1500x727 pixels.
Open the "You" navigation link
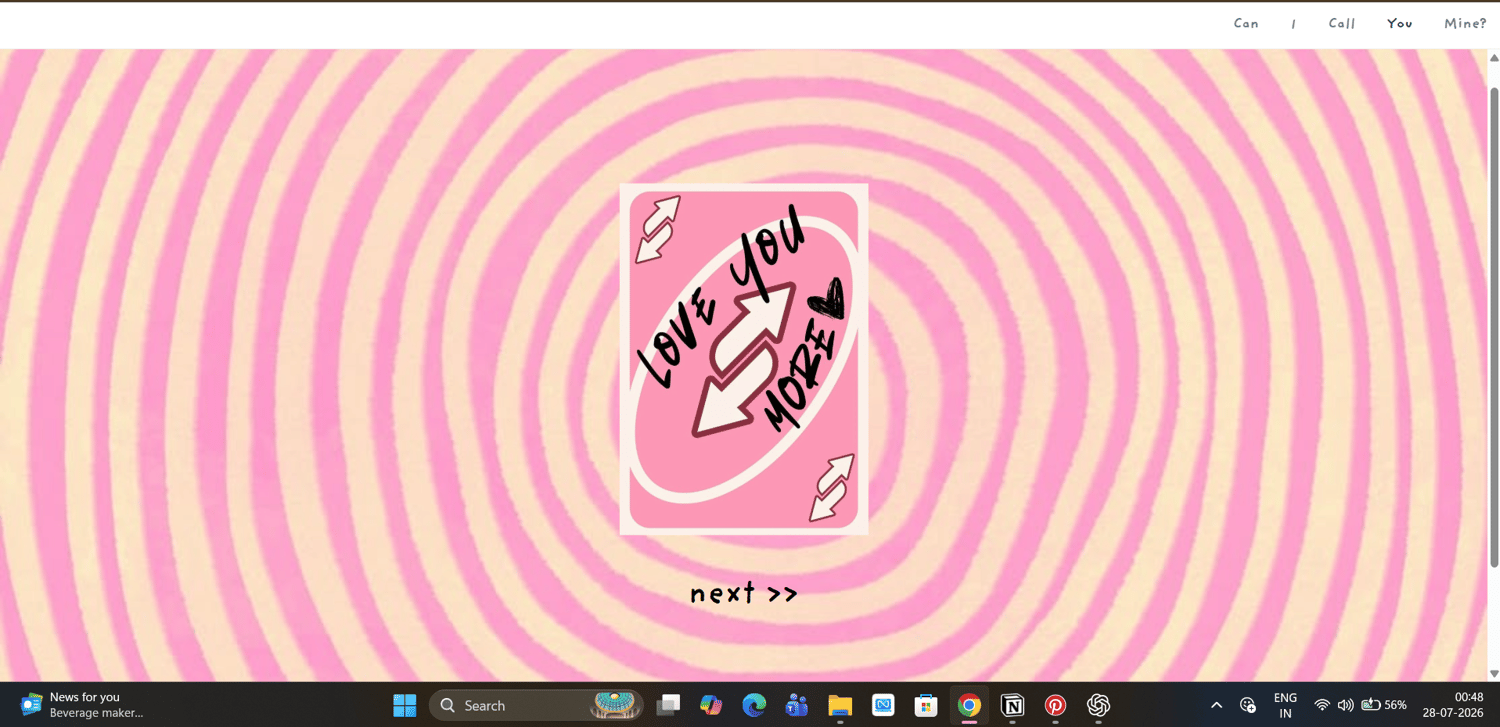[x=1400, y=23]
